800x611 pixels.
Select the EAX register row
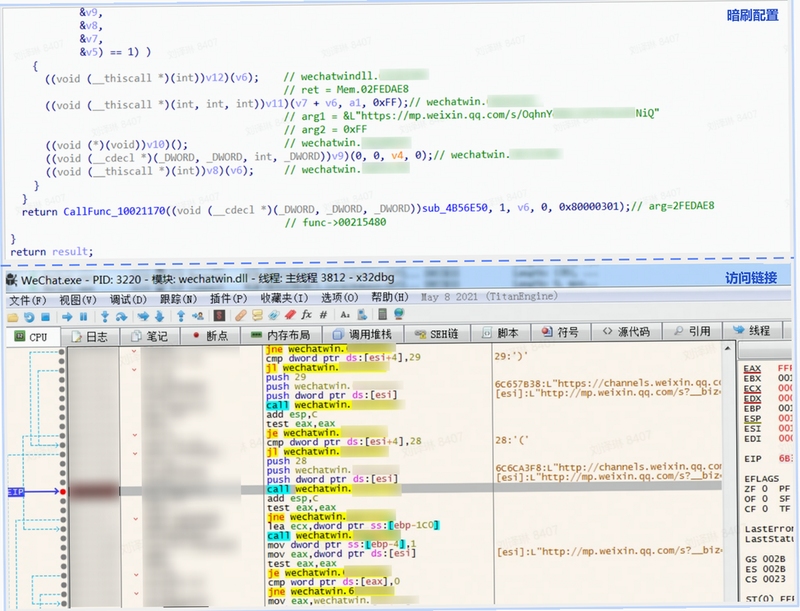tap(767, 368)
